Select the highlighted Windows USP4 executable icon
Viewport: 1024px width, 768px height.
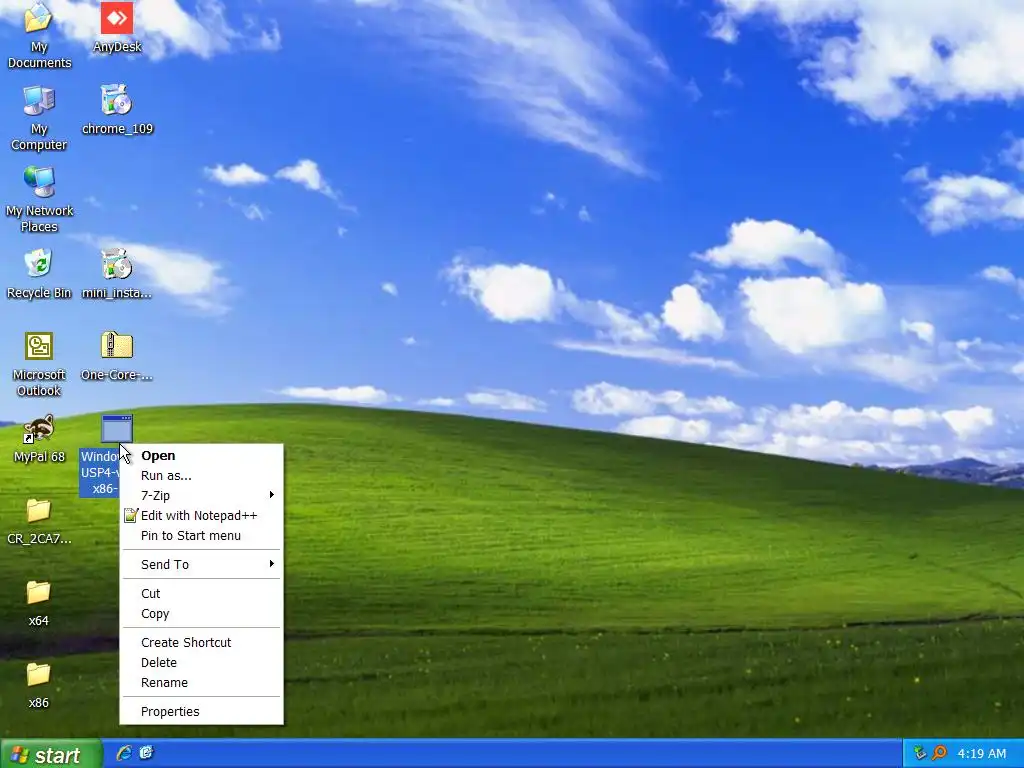[117, 428]
